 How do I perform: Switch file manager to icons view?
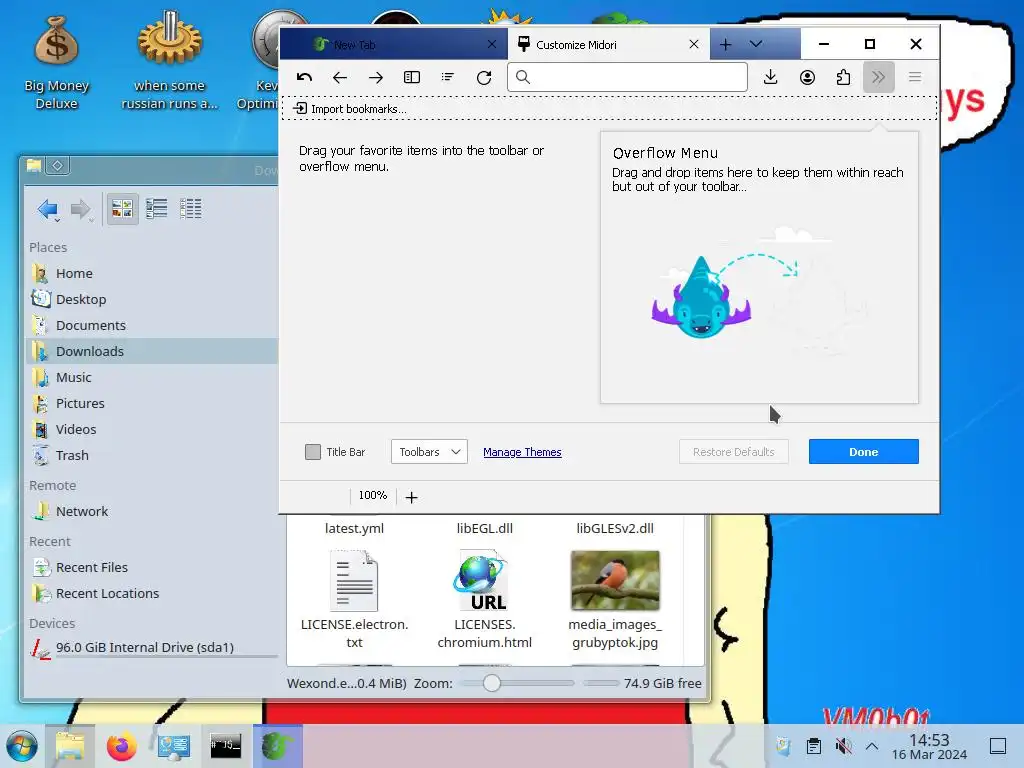click(122, 209)
